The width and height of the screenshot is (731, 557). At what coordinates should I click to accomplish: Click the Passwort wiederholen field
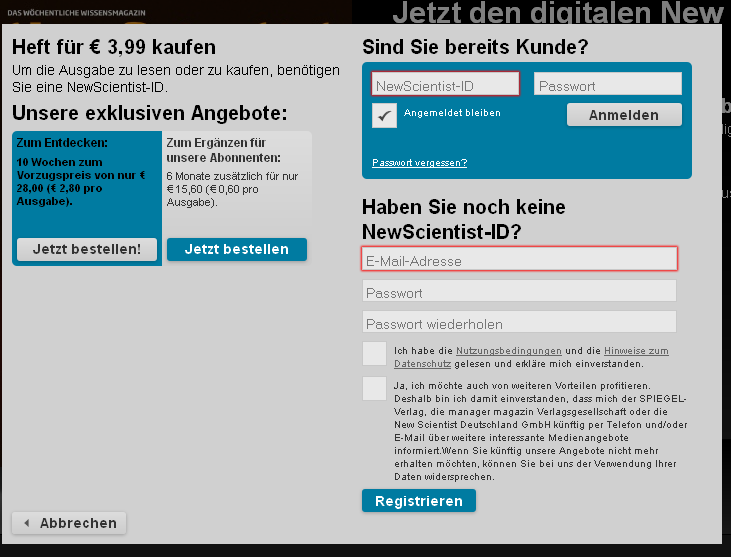pos(519,322)
